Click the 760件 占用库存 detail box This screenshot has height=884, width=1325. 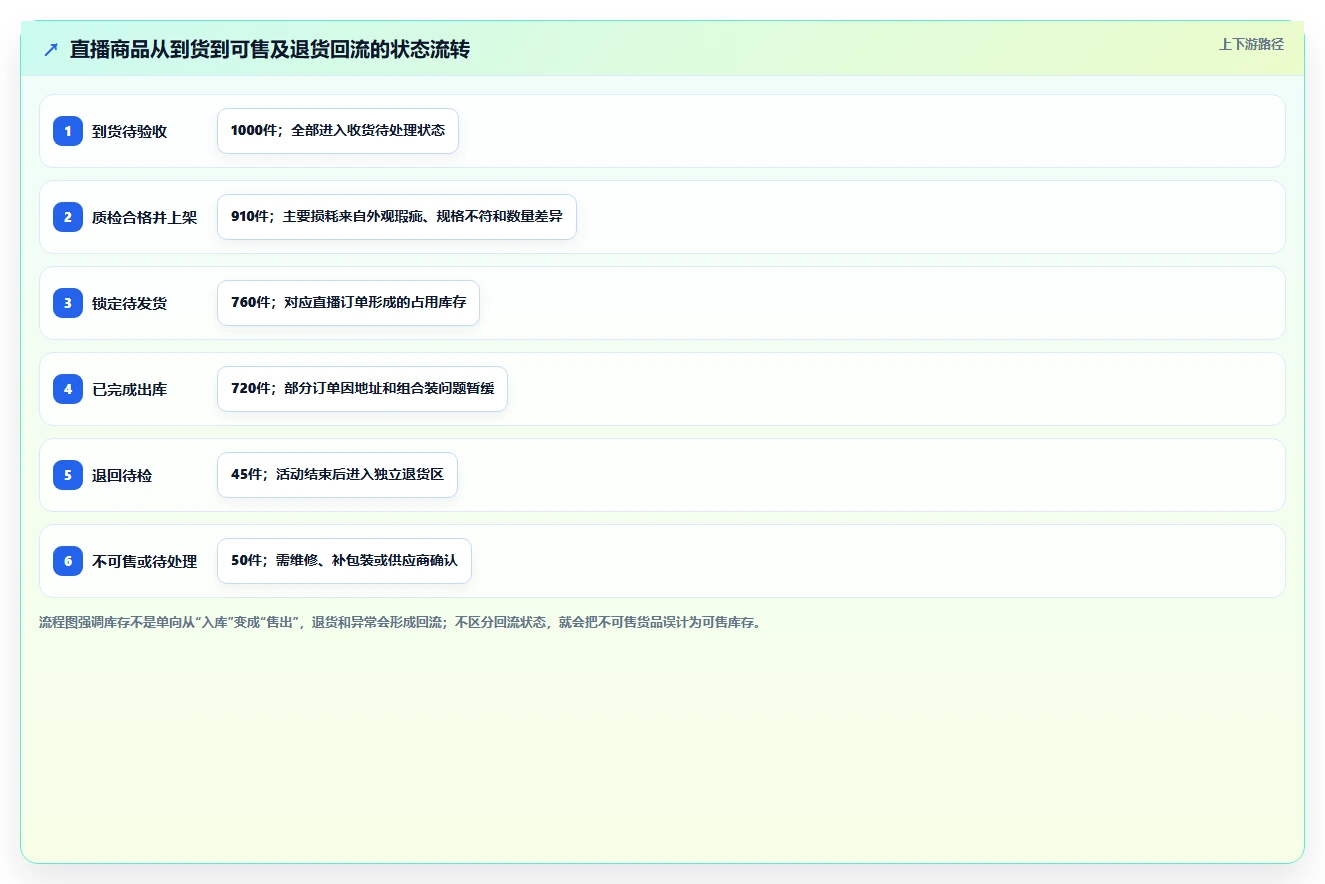click(x=348, y=303)
